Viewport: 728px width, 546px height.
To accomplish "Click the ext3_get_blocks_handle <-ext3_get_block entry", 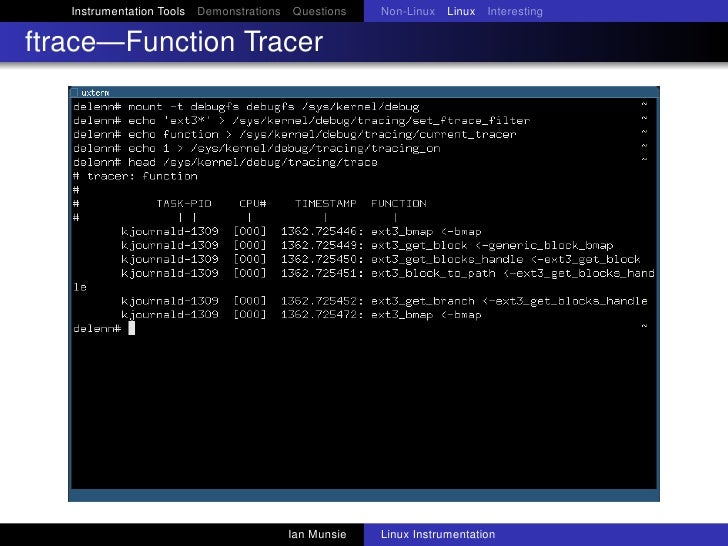I will pos(506,259).
